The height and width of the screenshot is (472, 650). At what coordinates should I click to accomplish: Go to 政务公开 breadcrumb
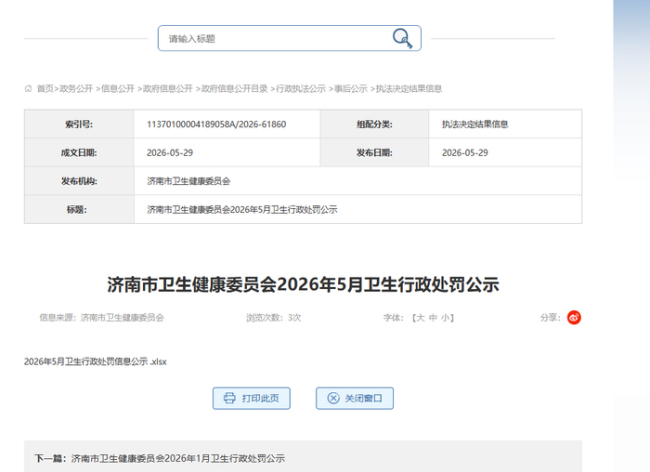[x=76, y=89]
